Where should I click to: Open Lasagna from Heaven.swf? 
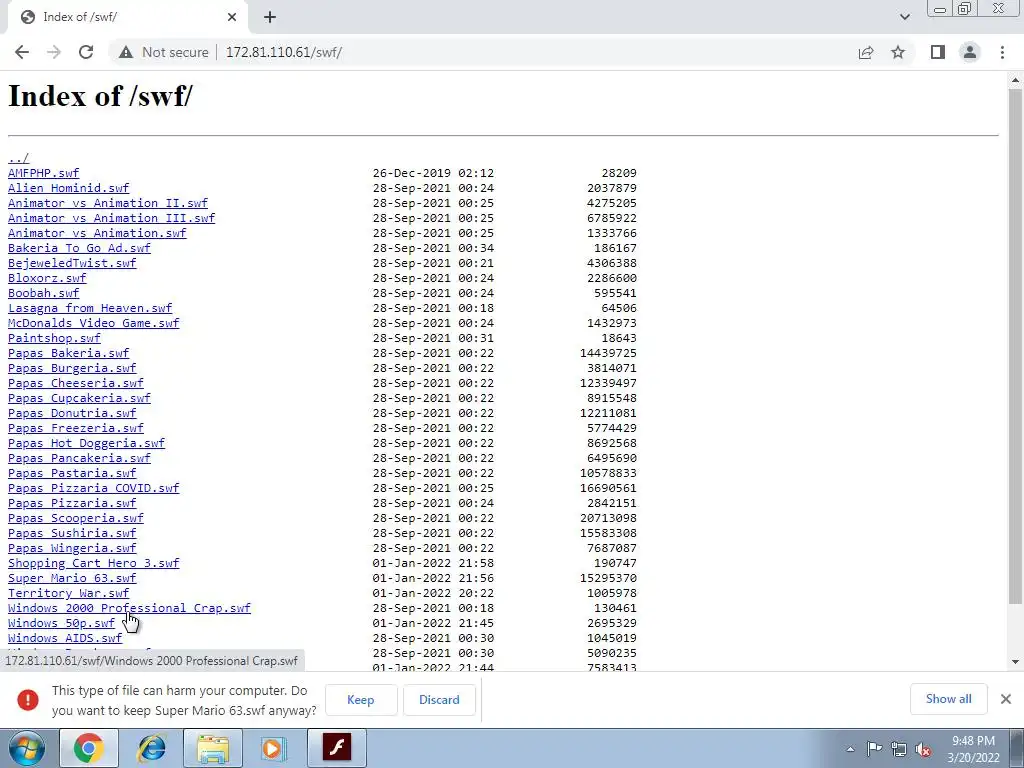click(x=90, y=308)
